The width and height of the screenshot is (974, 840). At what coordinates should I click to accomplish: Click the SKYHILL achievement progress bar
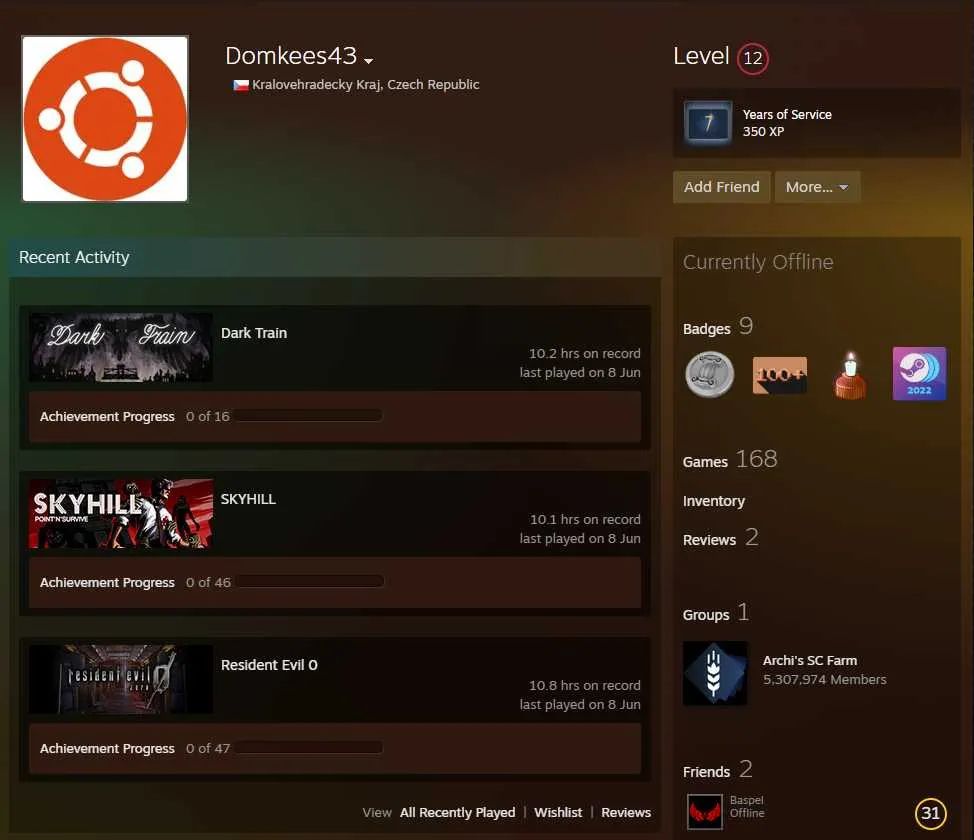point(310,582)
